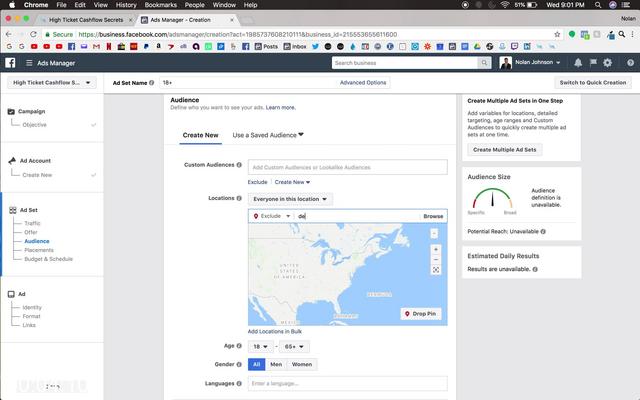Click the Drop Pin button on map

pos(420,313)
